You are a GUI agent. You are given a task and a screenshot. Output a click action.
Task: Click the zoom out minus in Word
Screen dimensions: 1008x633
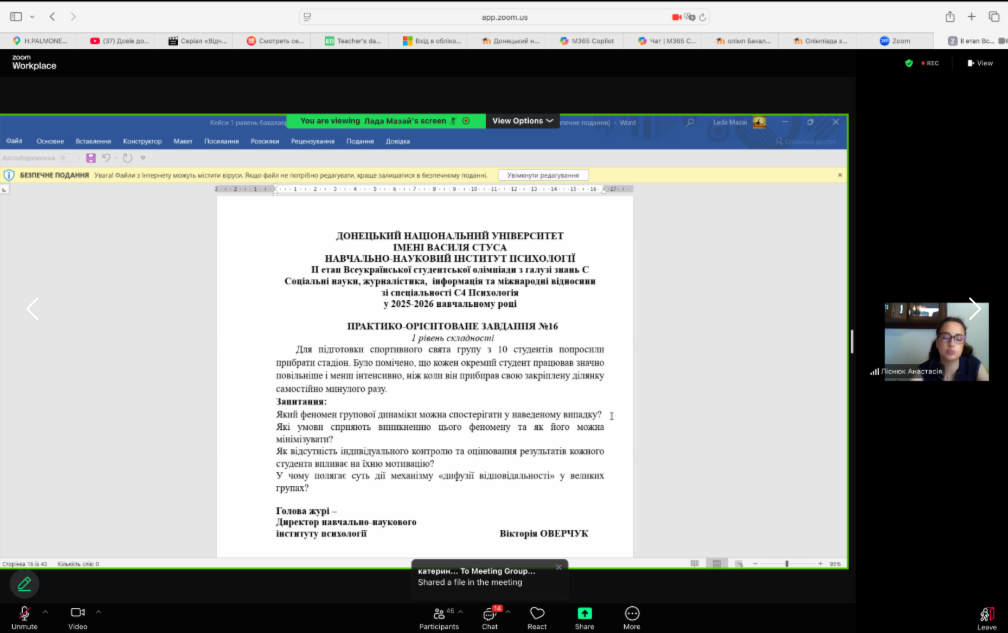[x=755, y=564]
